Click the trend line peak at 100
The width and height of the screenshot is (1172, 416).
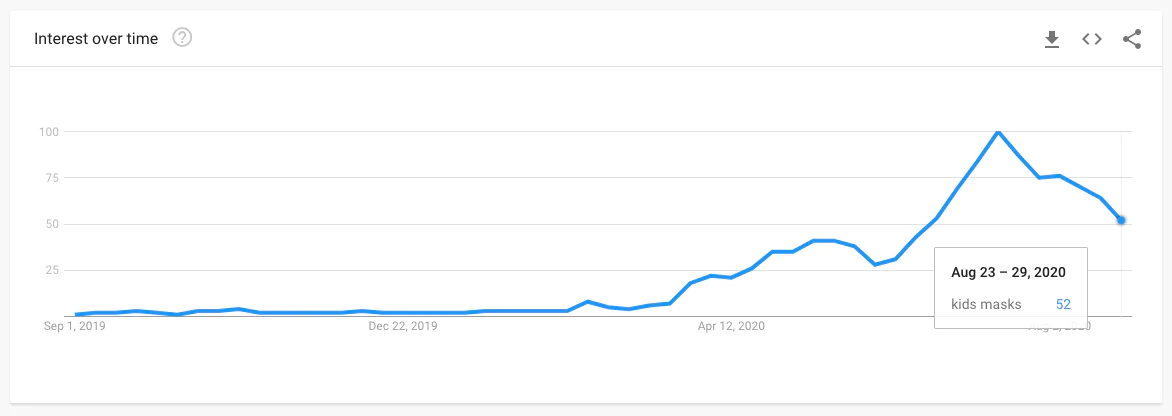[997, 132]
